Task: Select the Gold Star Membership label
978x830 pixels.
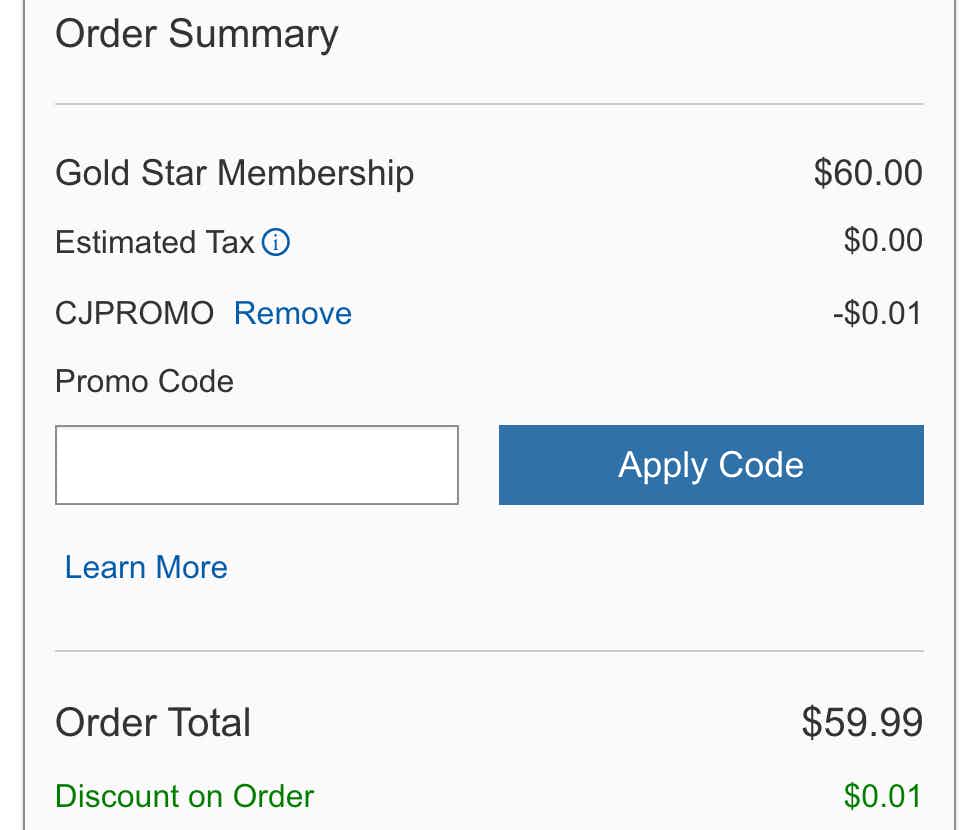Action: pos(234,173)
